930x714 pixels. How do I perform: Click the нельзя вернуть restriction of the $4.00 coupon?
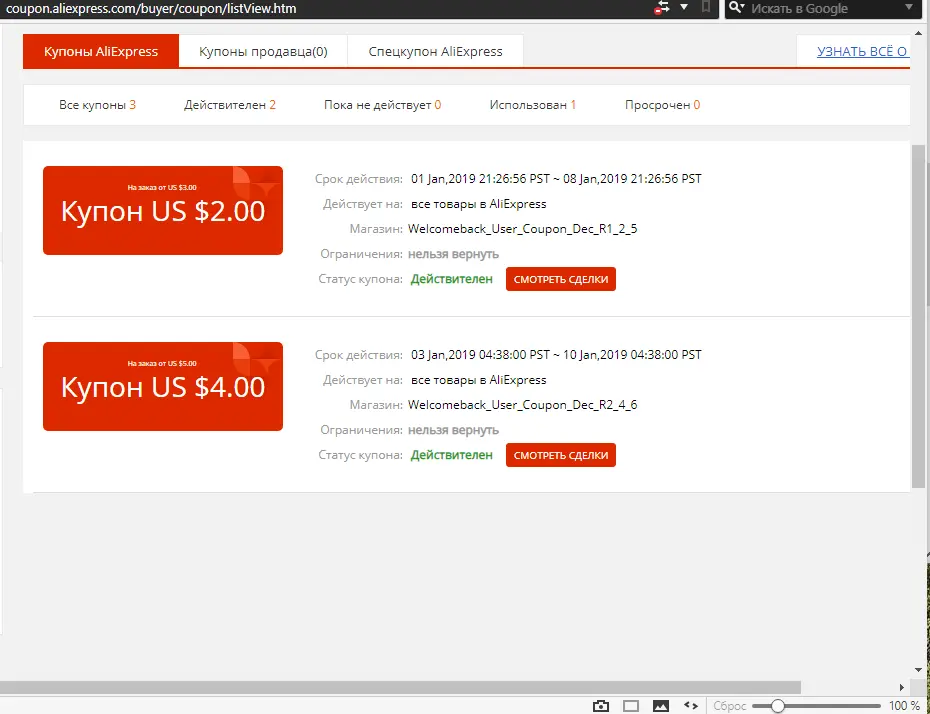[453, 430]
